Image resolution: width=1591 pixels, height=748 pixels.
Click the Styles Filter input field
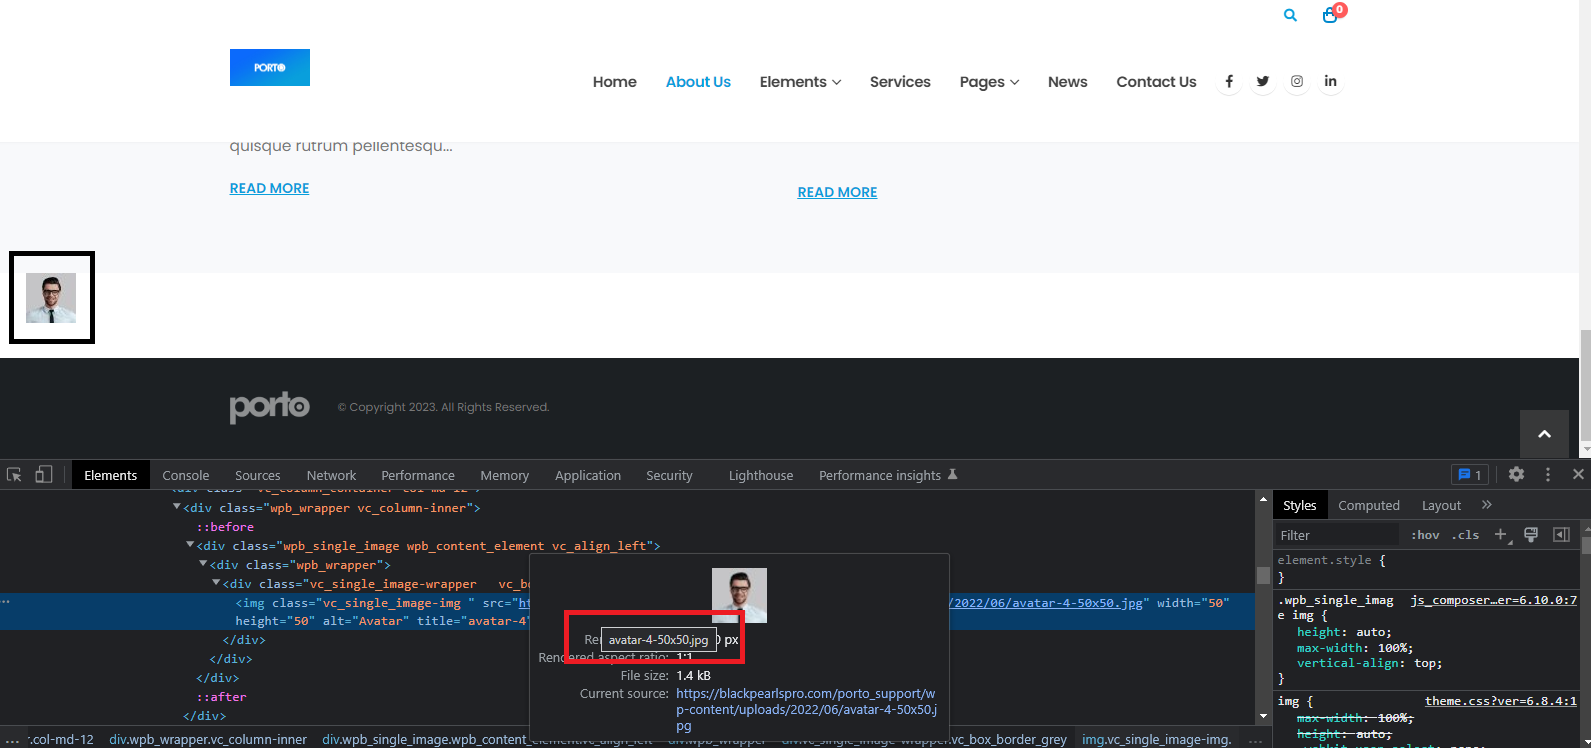1337,535
